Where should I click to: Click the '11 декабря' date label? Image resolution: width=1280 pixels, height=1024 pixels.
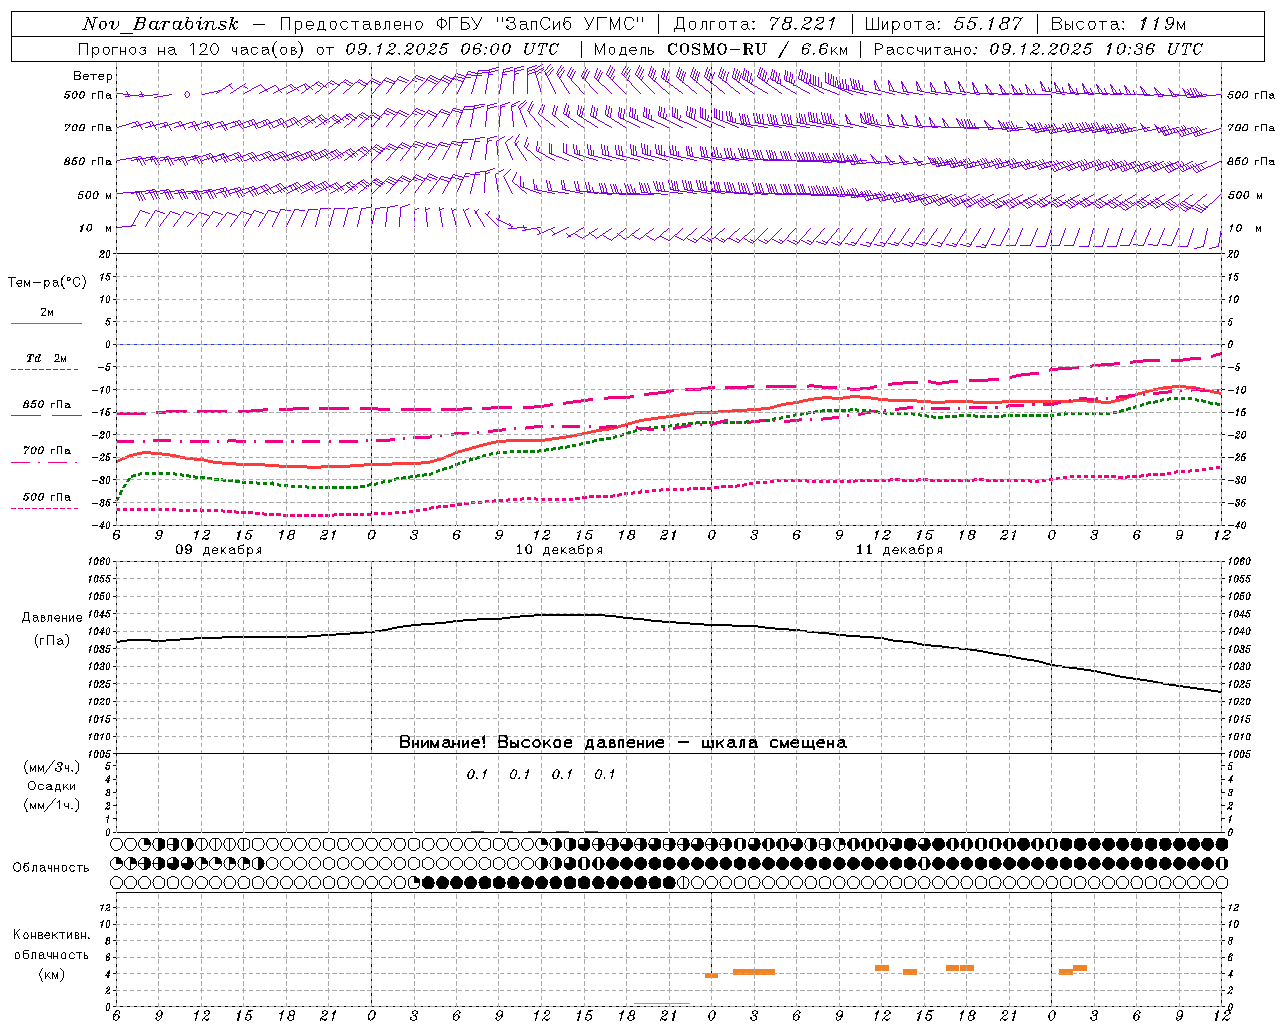899,550
